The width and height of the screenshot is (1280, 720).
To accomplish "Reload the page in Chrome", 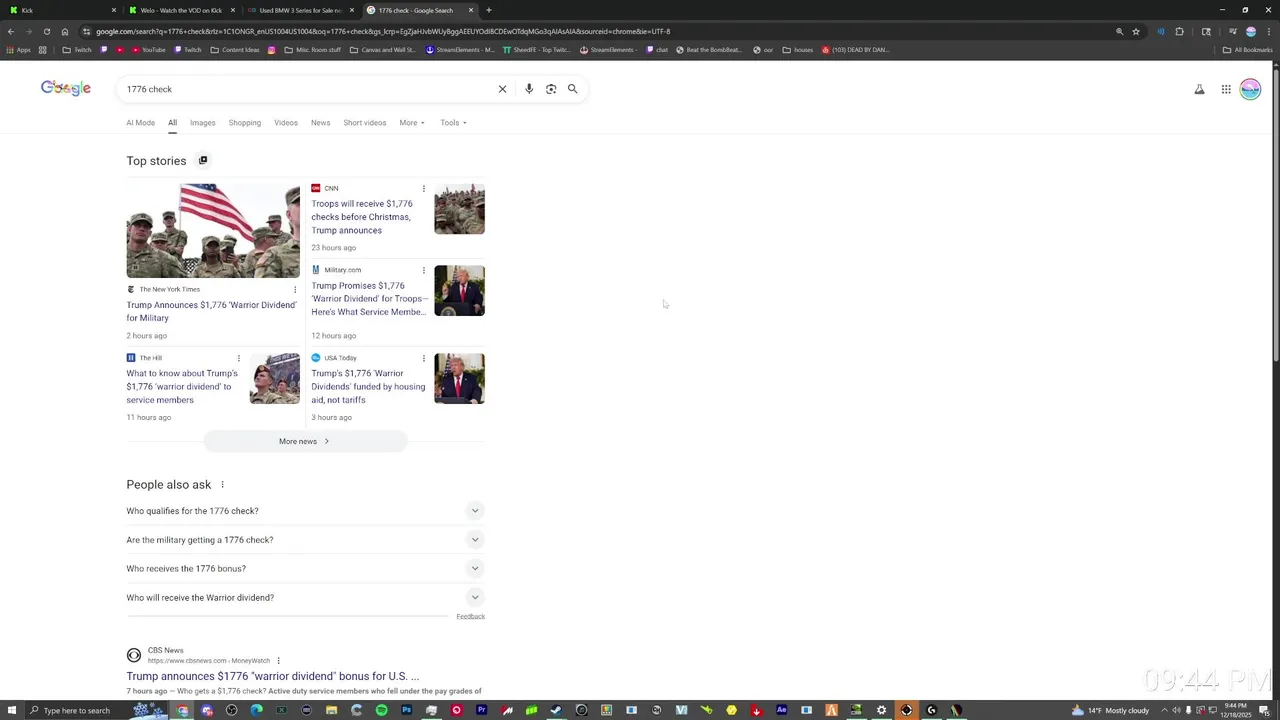I will (x=46, y=31).
